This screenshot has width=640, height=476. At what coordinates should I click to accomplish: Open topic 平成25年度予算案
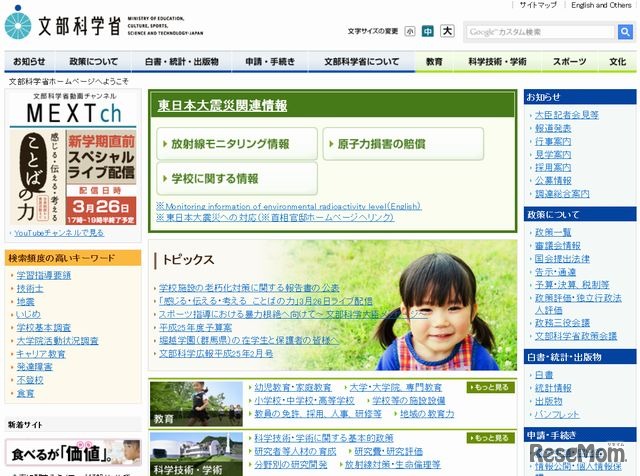[x=196, y=327]
